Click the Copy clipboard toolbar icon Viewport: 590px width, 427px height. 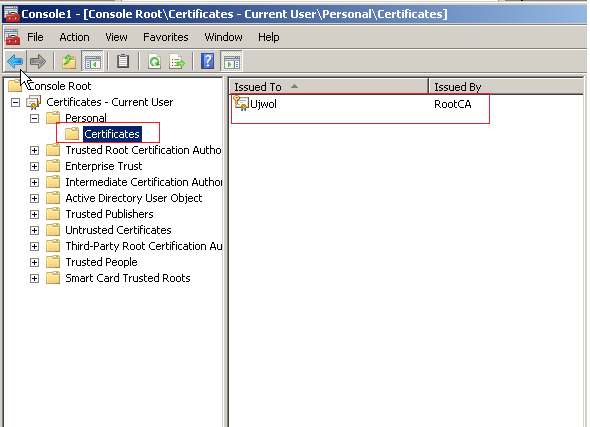tap(123, 61)
